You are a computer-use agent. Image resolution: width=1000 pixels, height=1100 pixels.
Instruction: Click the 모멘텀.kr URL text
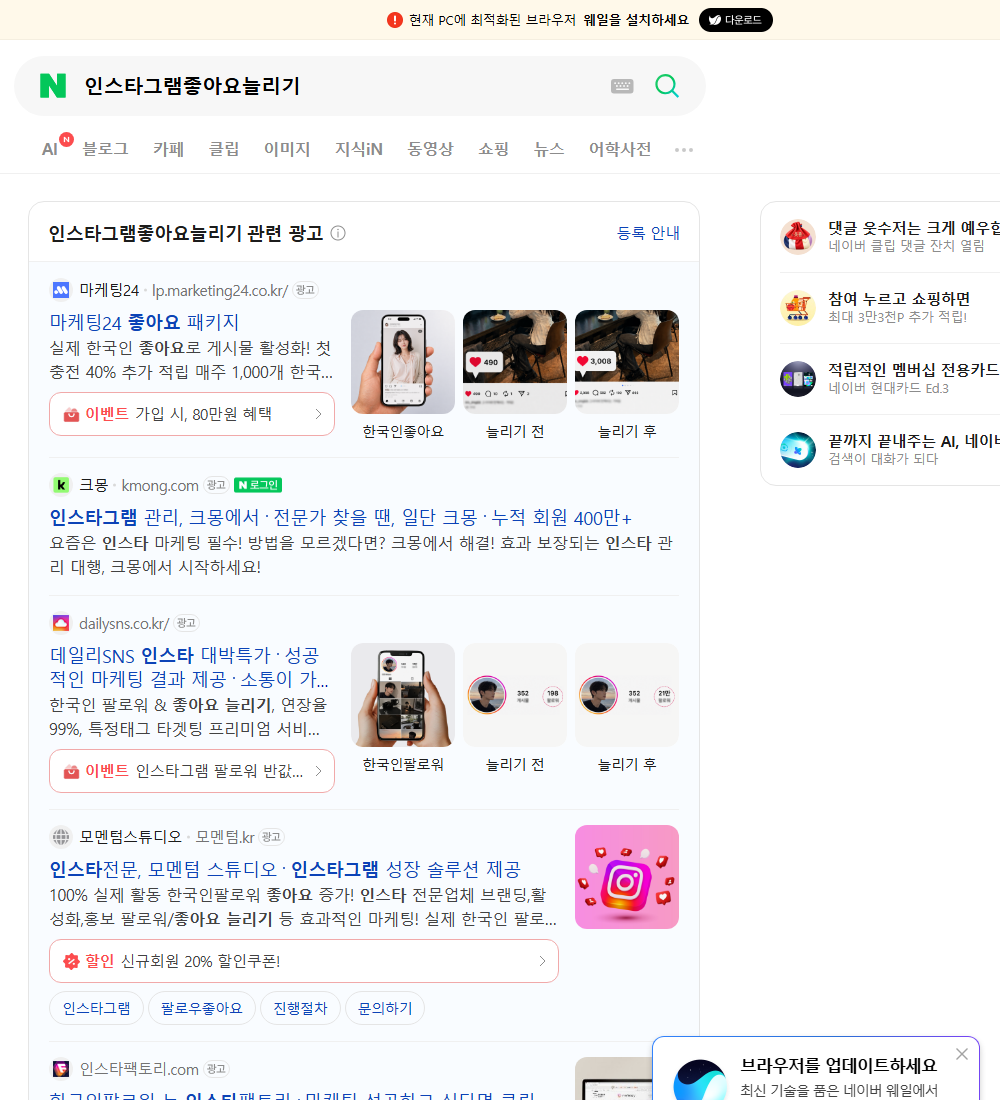click(225, 837)
